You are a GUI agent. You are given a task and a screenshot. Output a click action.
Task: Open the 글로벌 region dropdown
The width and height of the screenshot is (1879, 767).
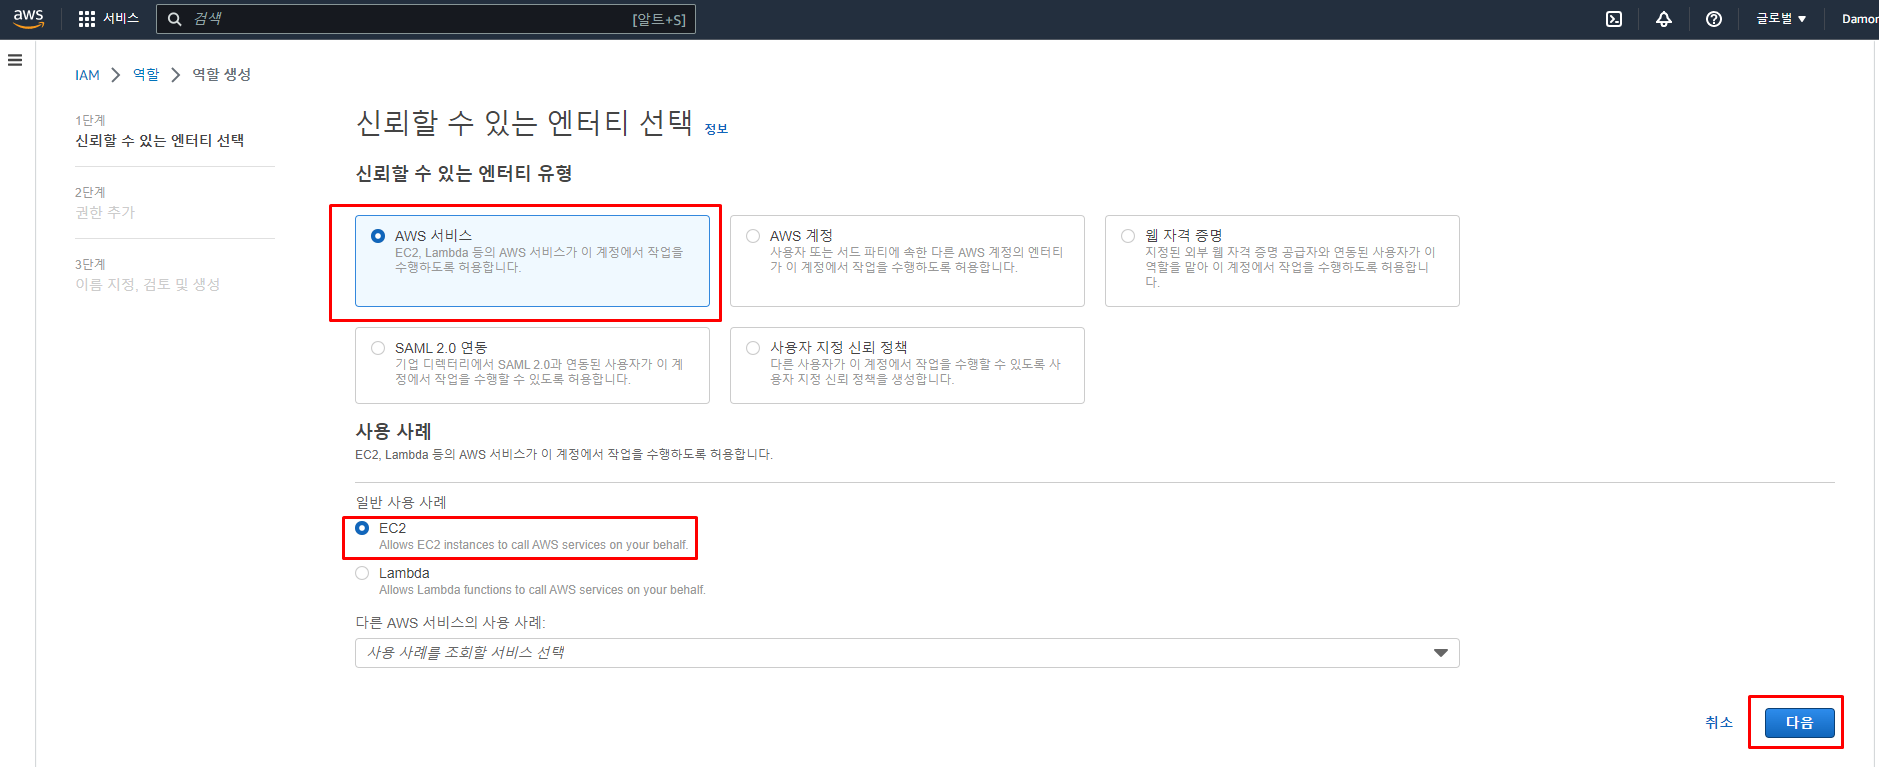[x=1781, y=19]
